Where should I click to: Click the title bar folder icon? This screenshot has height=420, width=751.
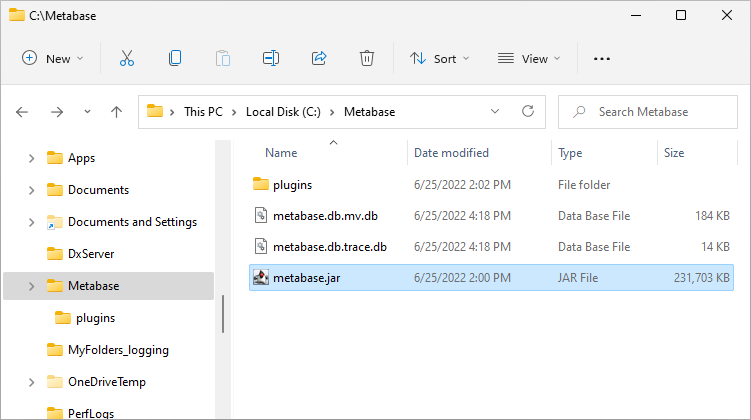pyautogui.click(x=17, y=15)
